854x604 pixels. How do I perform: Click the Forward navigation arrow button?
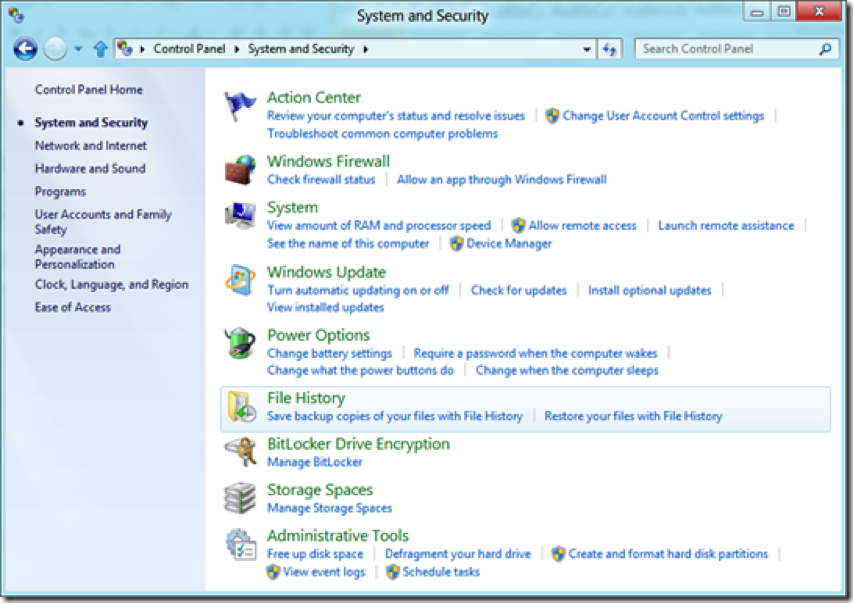pos(55,49)
